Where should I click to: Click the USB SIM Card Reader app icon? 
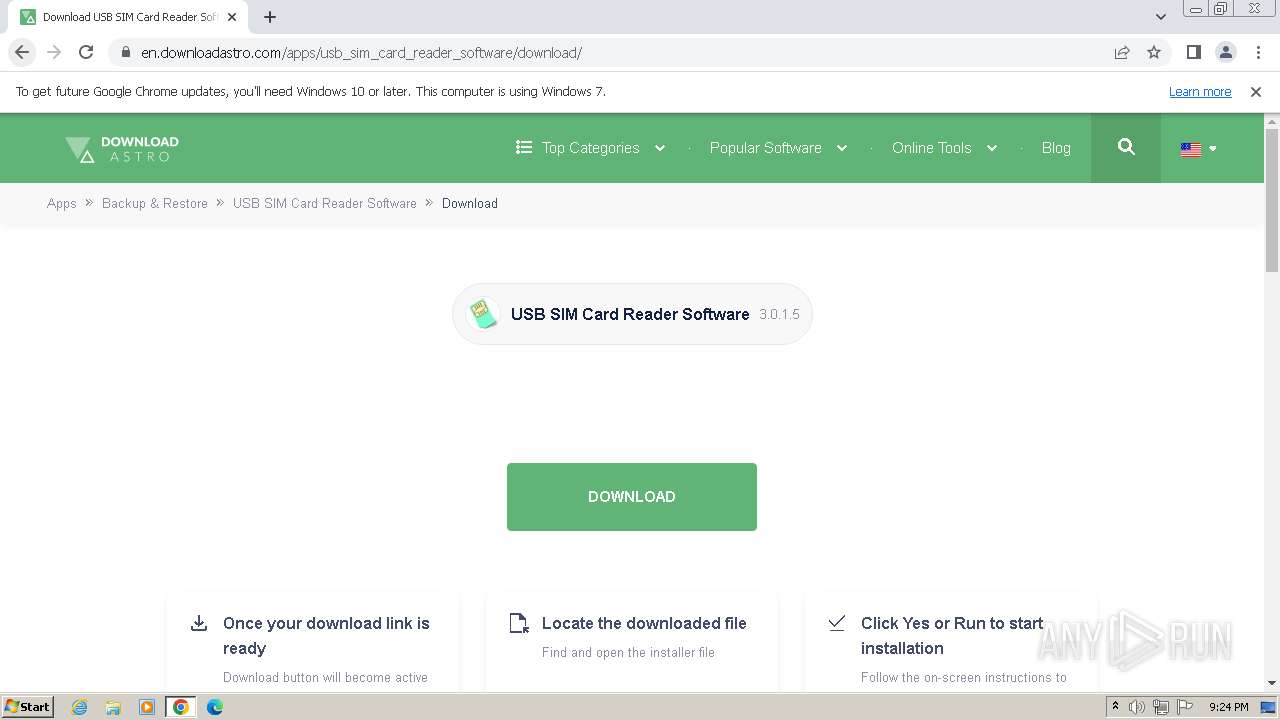(483, 314)
